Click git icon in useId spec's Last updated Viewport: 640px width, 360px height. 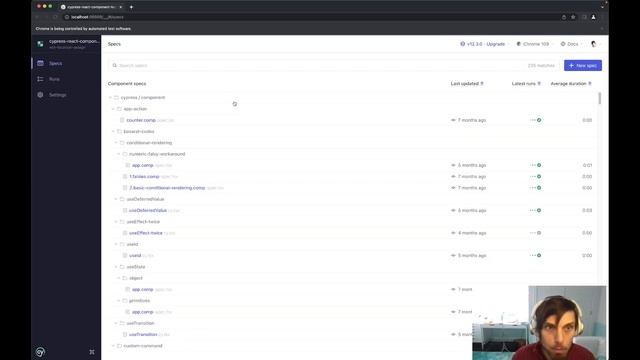coord(453,256)
